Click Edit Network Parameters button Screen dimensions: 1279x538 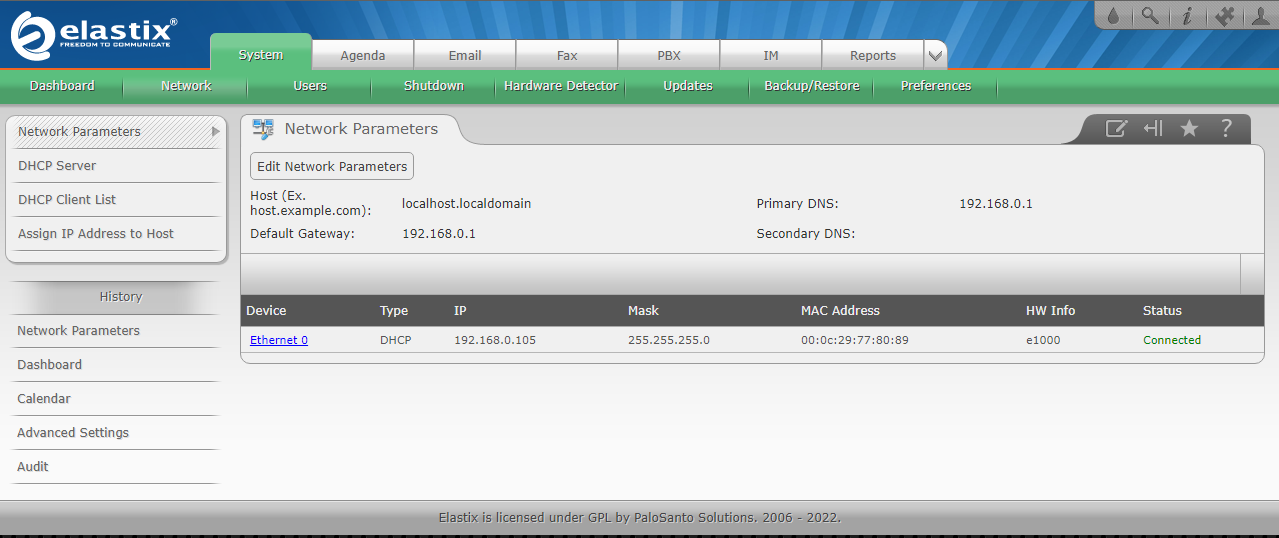point(332,167)
